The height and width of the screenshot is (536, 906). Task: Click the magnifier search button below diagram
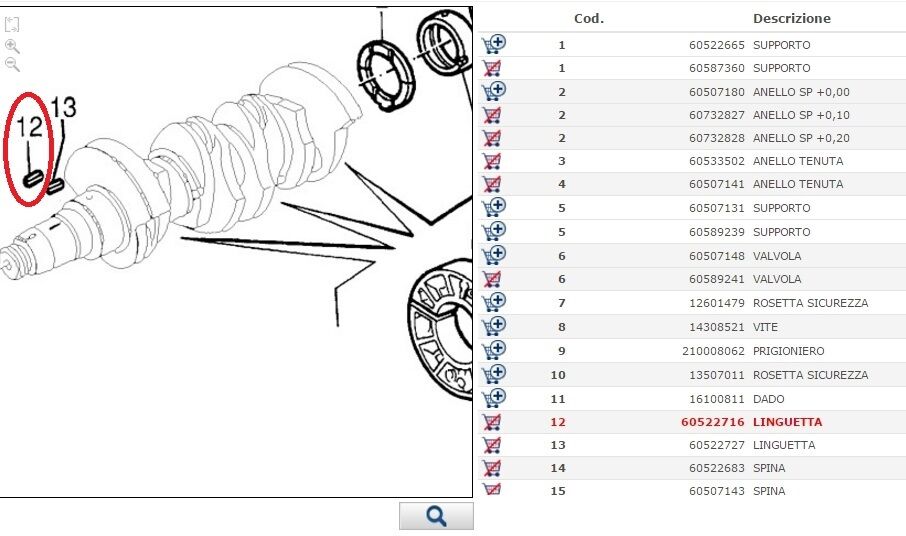436,516
